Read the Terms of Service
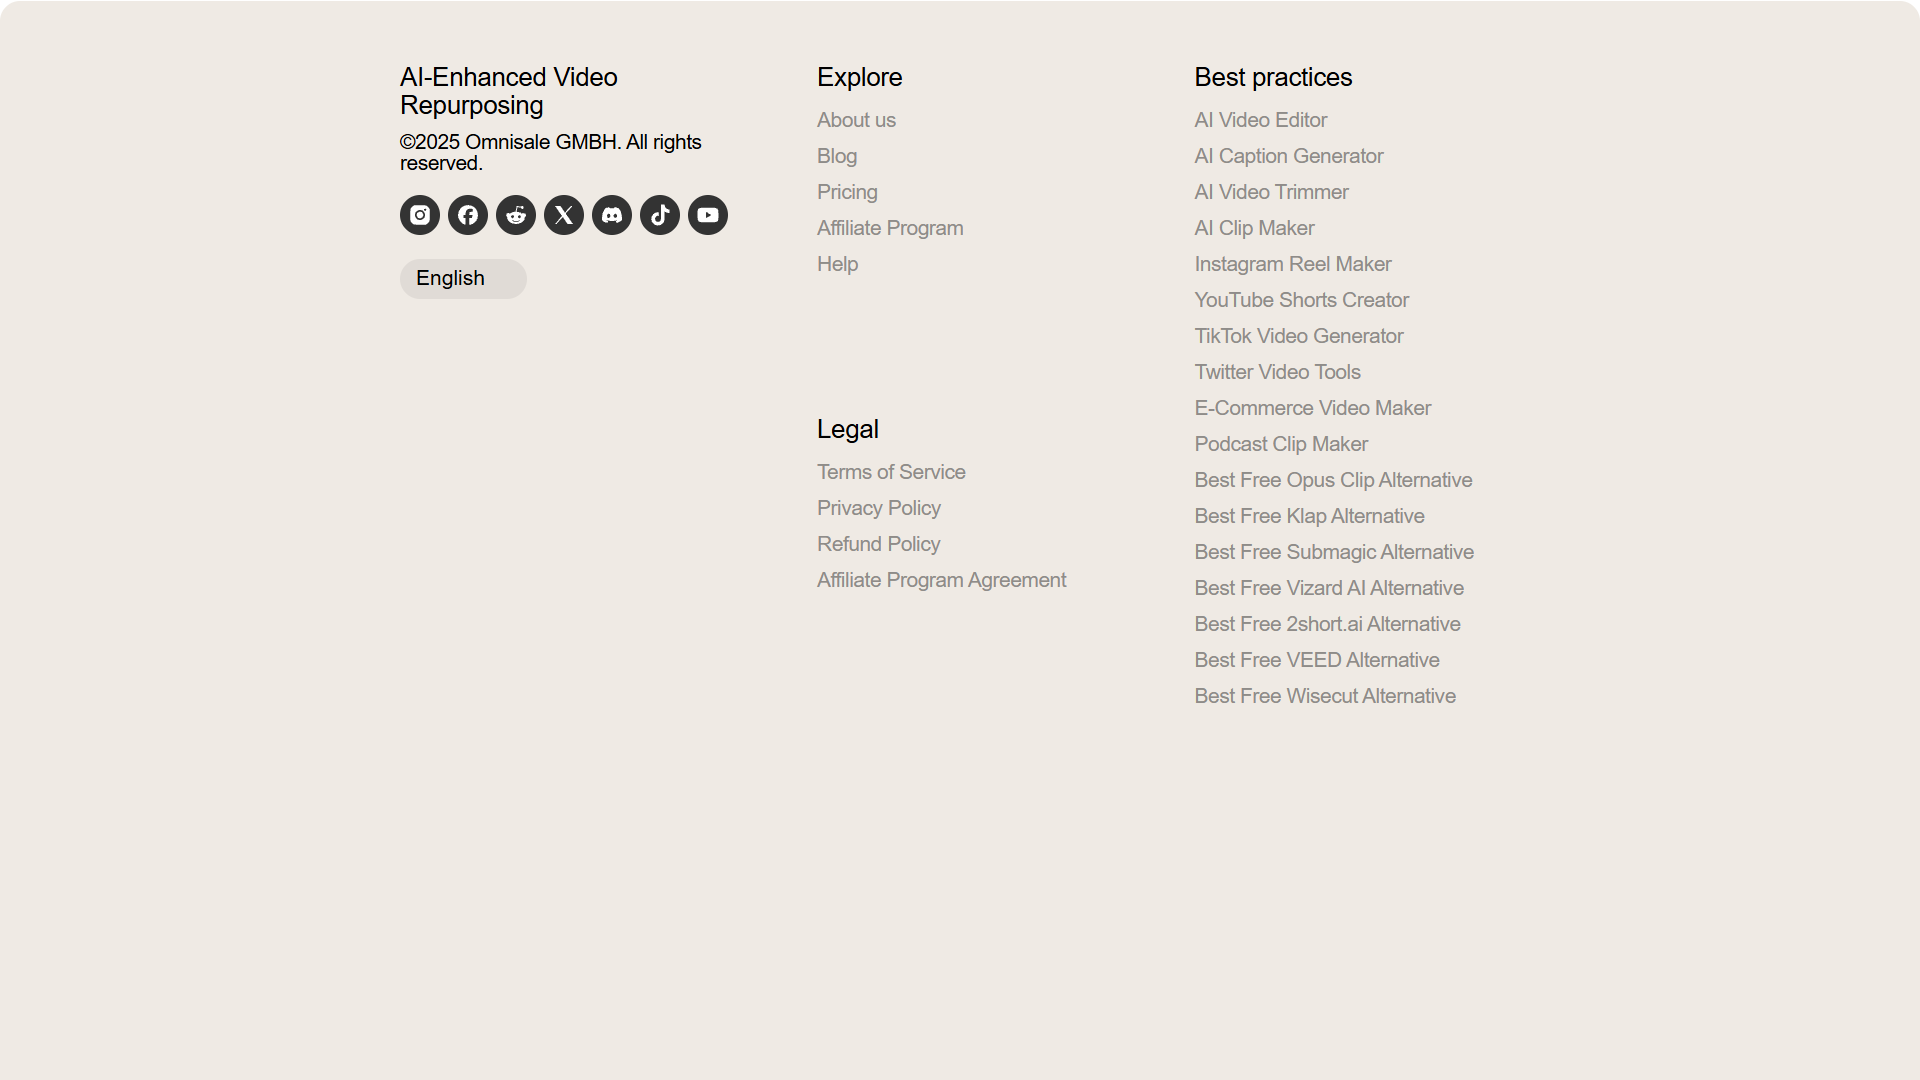This screenshot has width=1920, height=1080. point(891,472)
